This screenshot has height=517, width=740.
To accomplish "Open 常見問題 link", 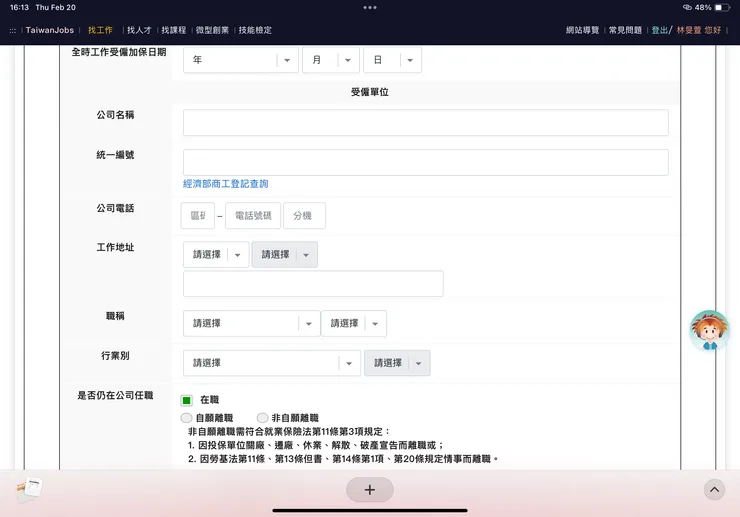I will 625,30.
